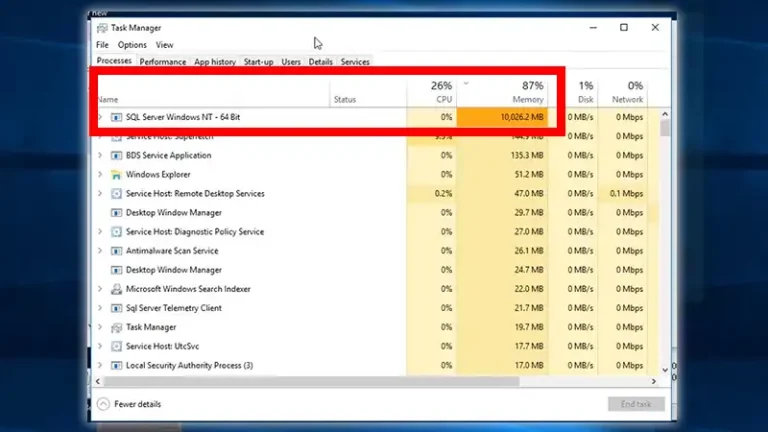This screenshot has width=768, height=432.
Task: Click the End task button
Action: [x=636, y=404]
